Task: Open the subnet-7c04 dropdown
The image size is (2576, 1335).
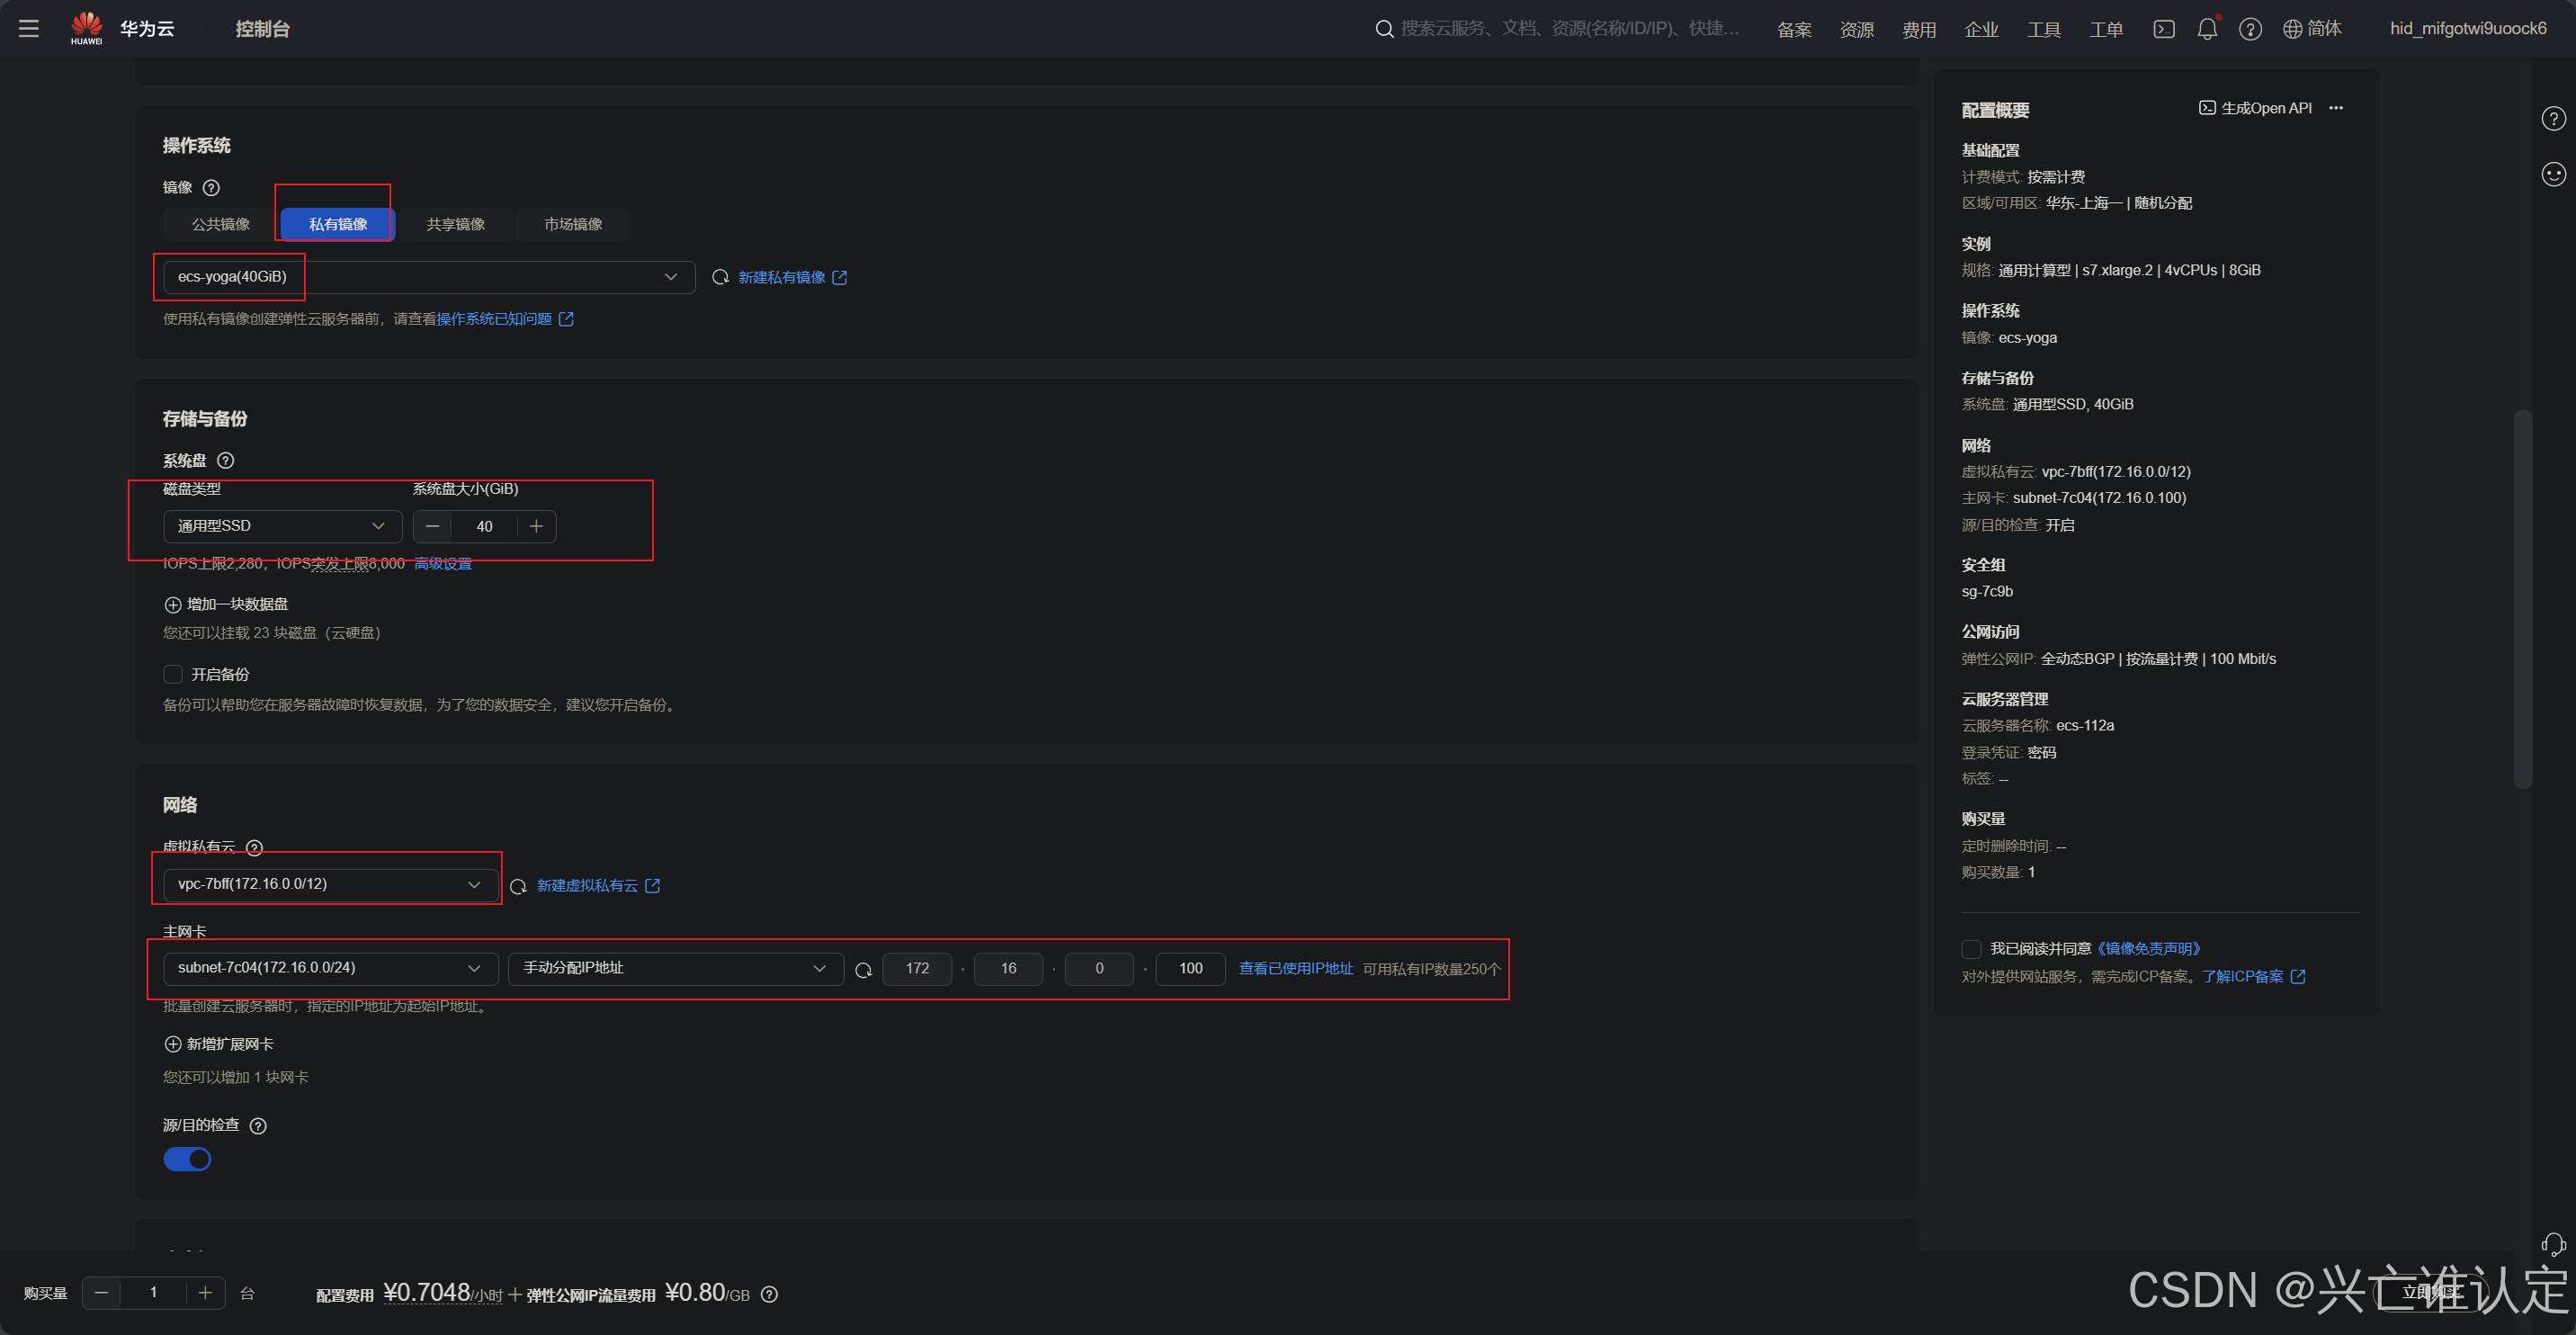Action: click(x=331, y=968)
